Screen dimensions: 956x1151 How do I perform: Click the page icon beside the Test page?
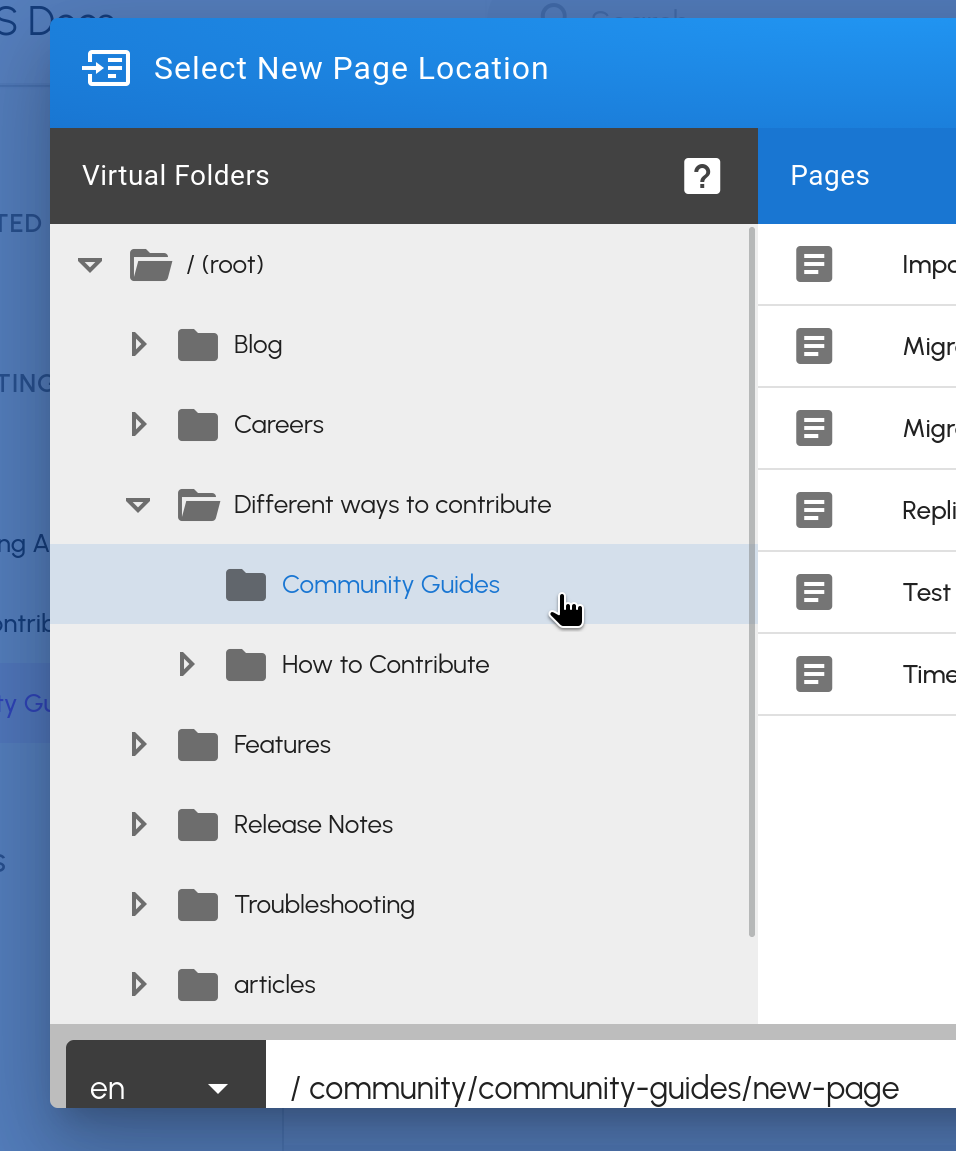click(814, 592)
